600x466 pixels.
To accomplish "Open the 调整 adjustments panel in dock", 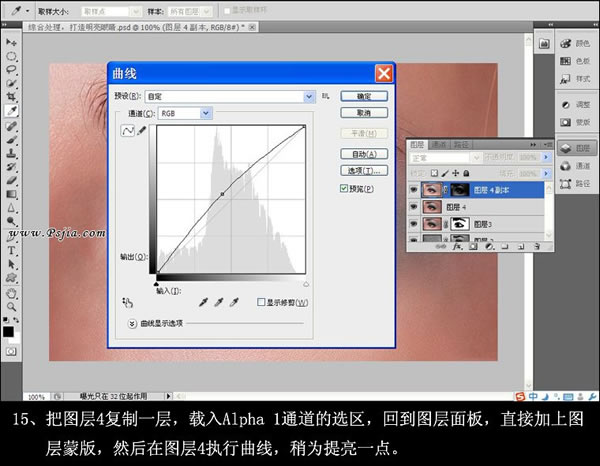I will [x=575, y=104].
